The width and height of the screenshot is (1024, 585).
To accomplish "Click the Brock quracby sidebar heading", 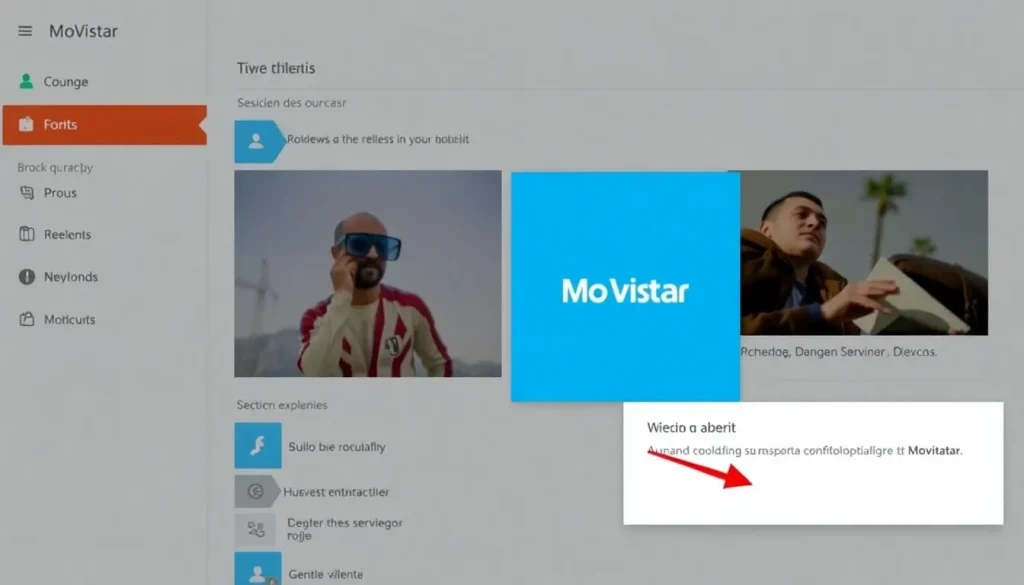I will coord(55,167).
